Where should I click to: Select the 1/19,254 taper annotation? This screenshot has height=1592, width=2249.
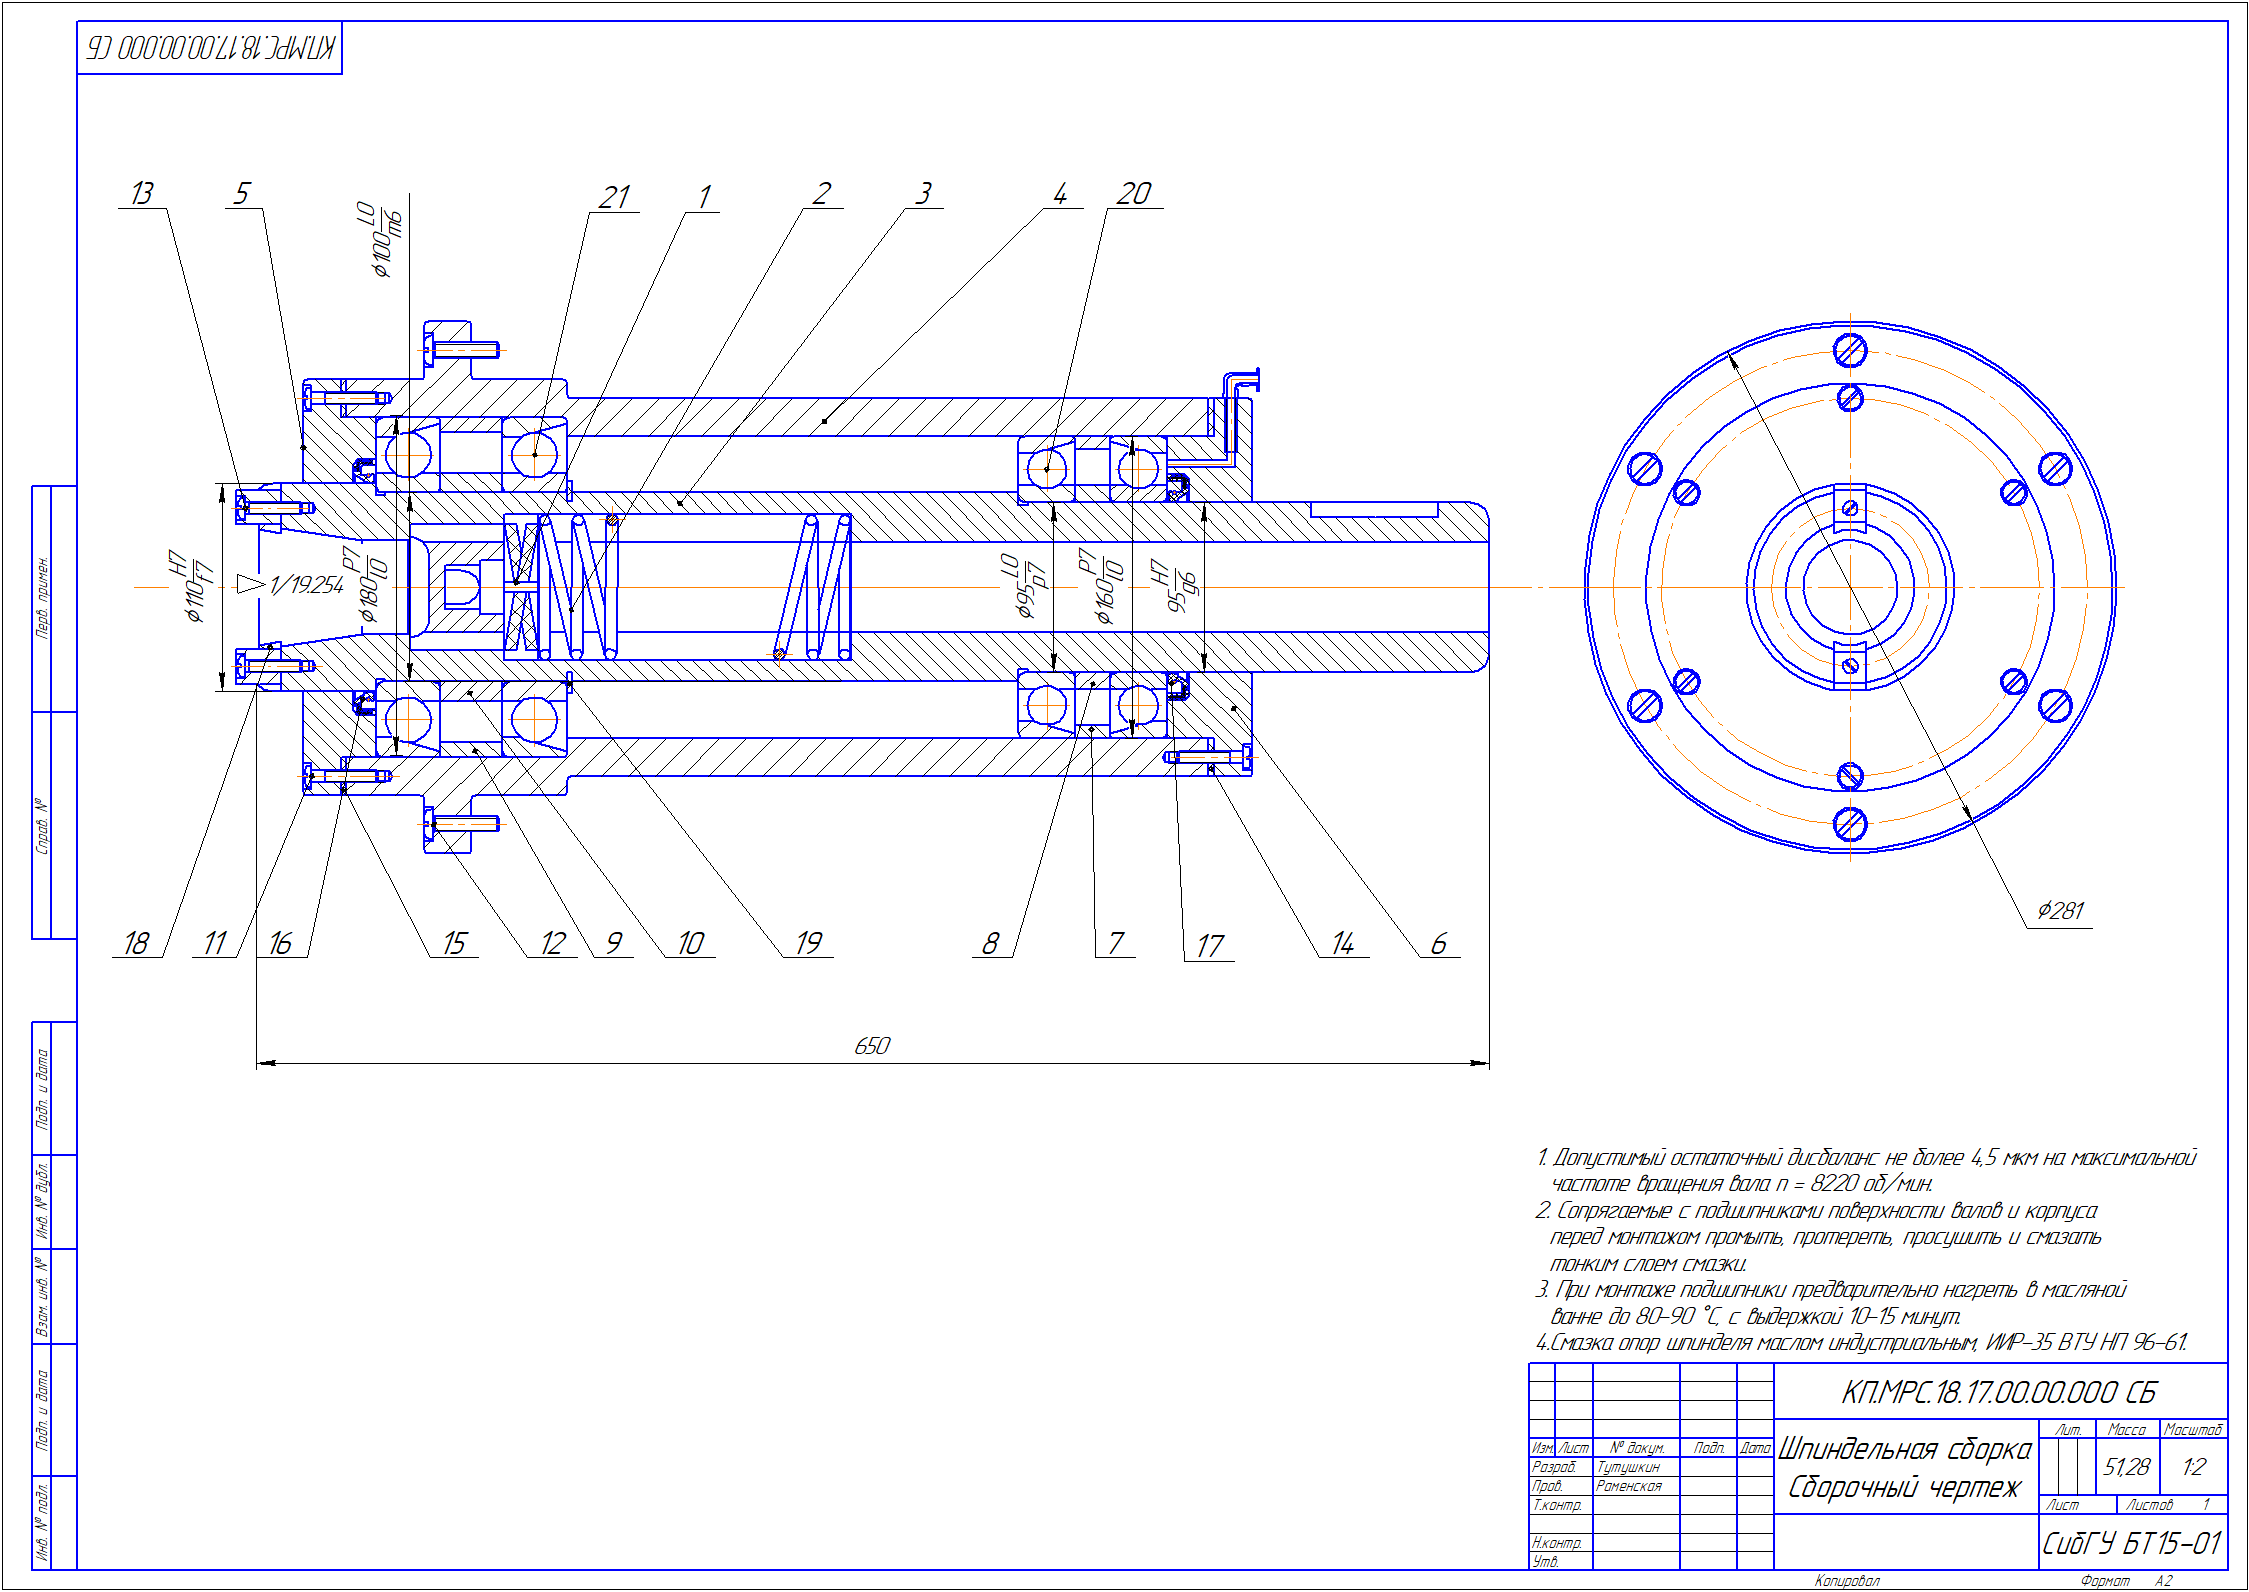305,585
